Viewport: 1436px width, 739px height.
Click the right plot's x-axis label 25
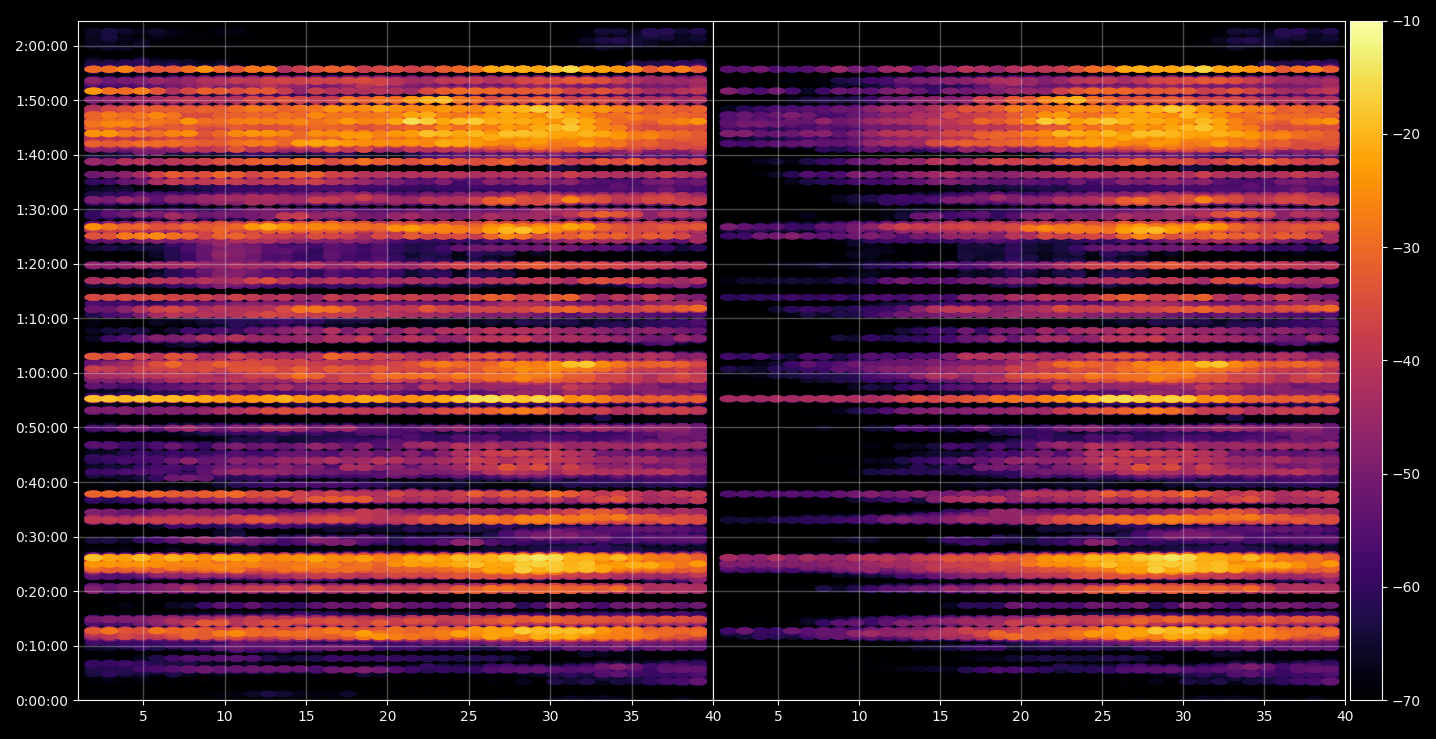[1102, 716]
